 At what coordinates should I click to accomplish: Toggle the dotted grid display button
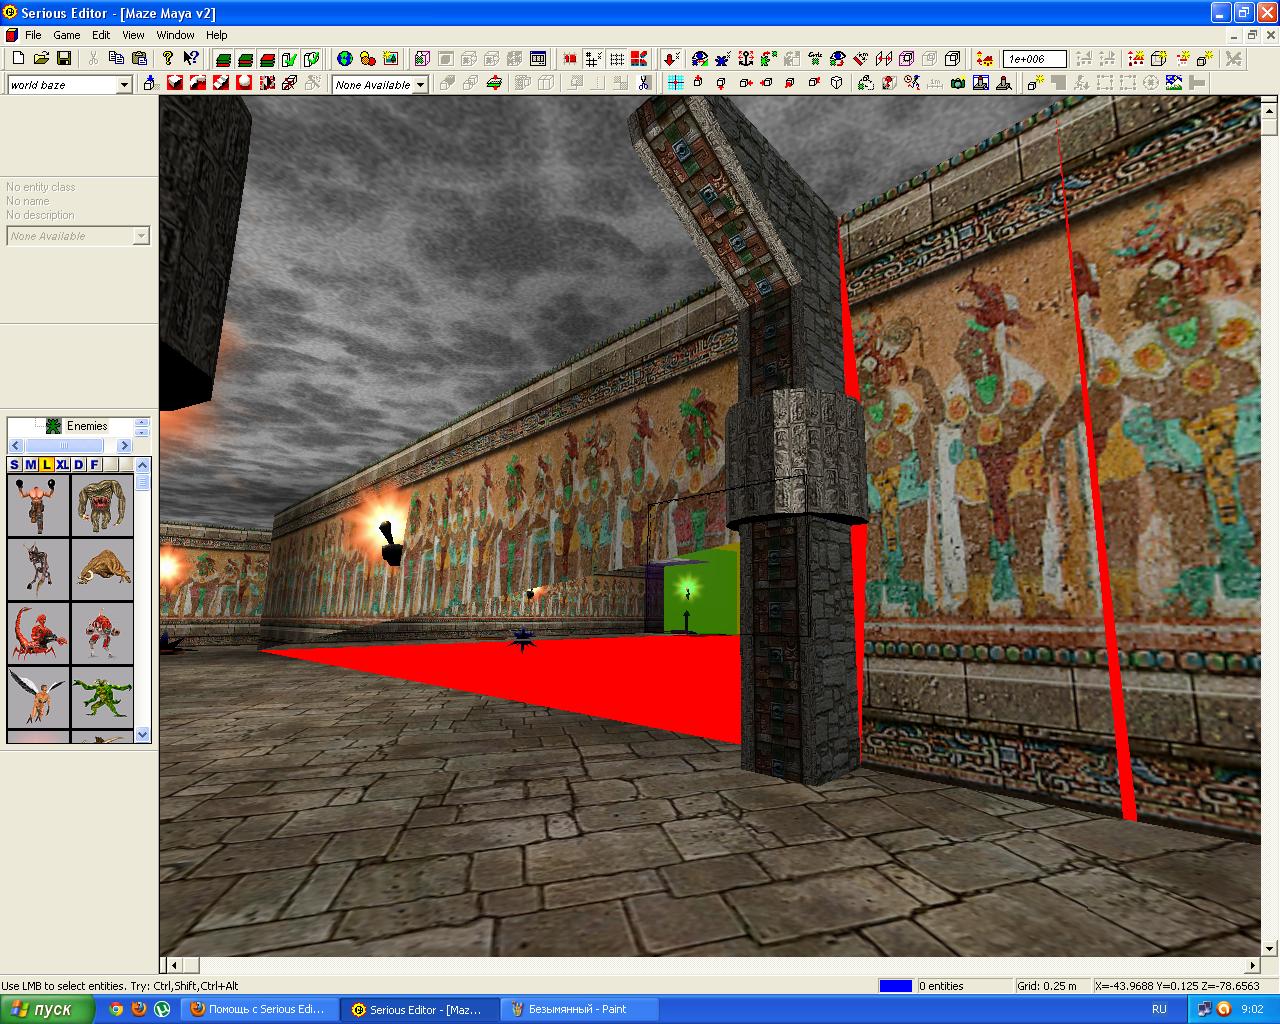coord(617,59)
